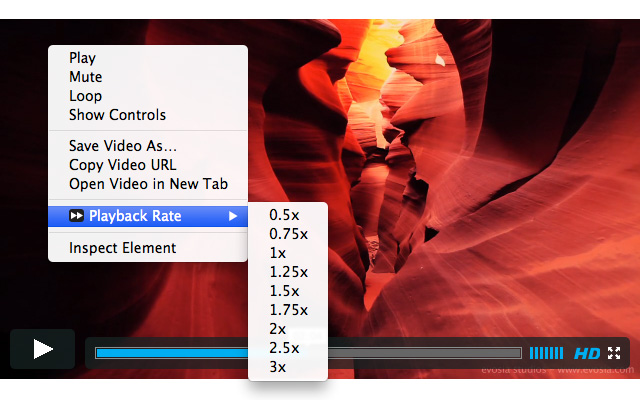Select the 1.25x speed option
Screen dimensions: 640x400
point(288,272)
